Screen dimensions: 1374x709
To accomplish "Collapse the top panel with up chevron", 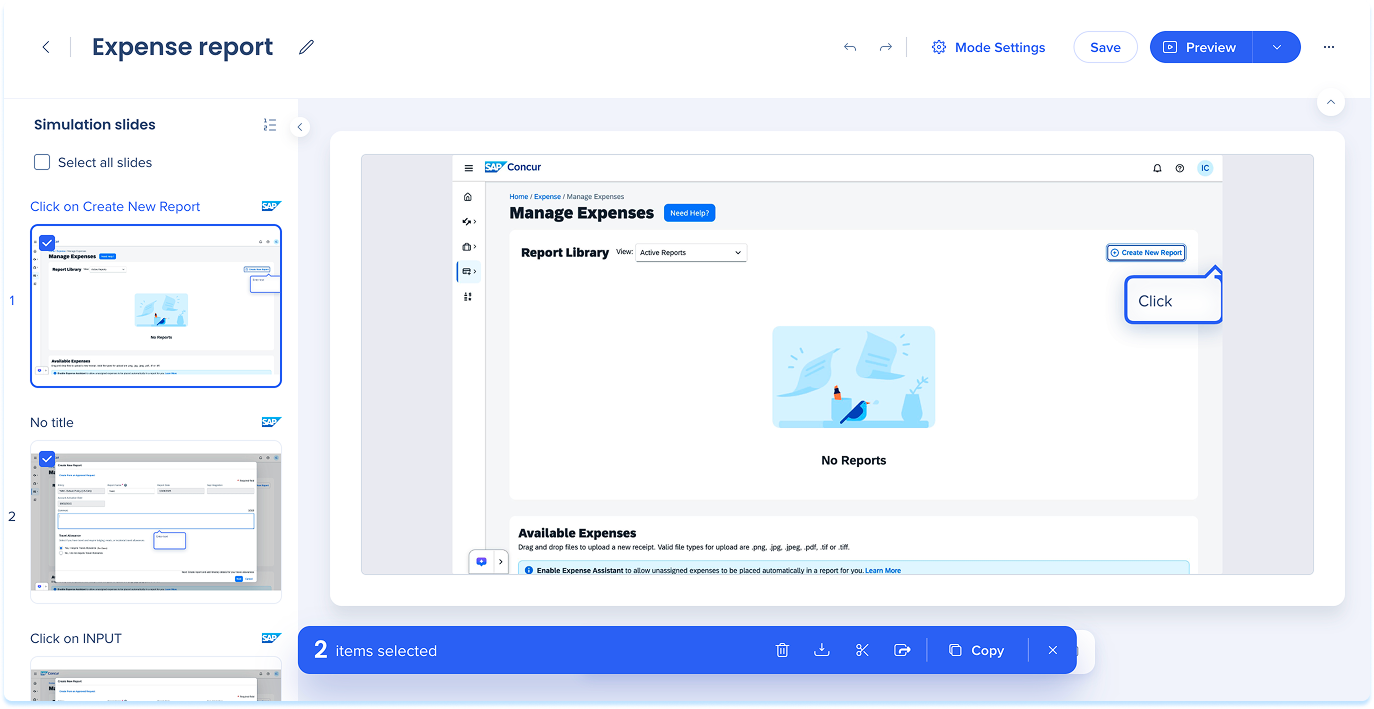I will [1330, 102].
